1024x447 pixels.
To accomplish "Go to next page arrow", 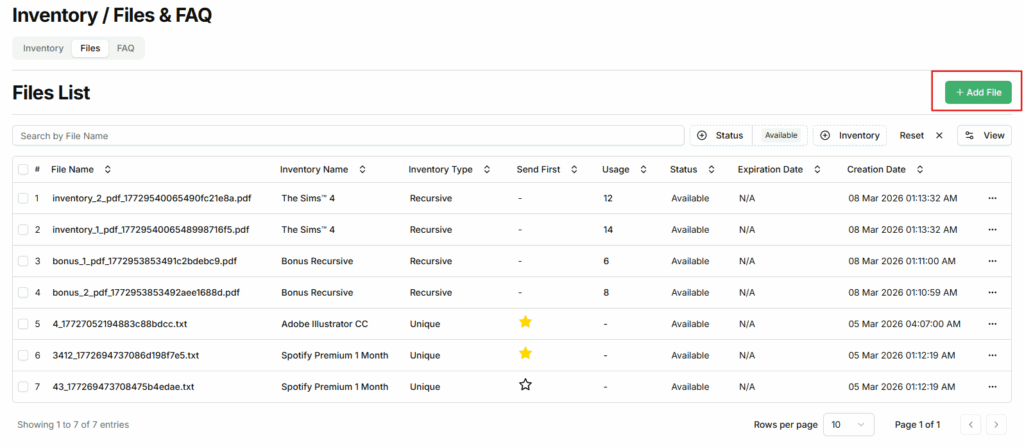I will click(996, 425).
